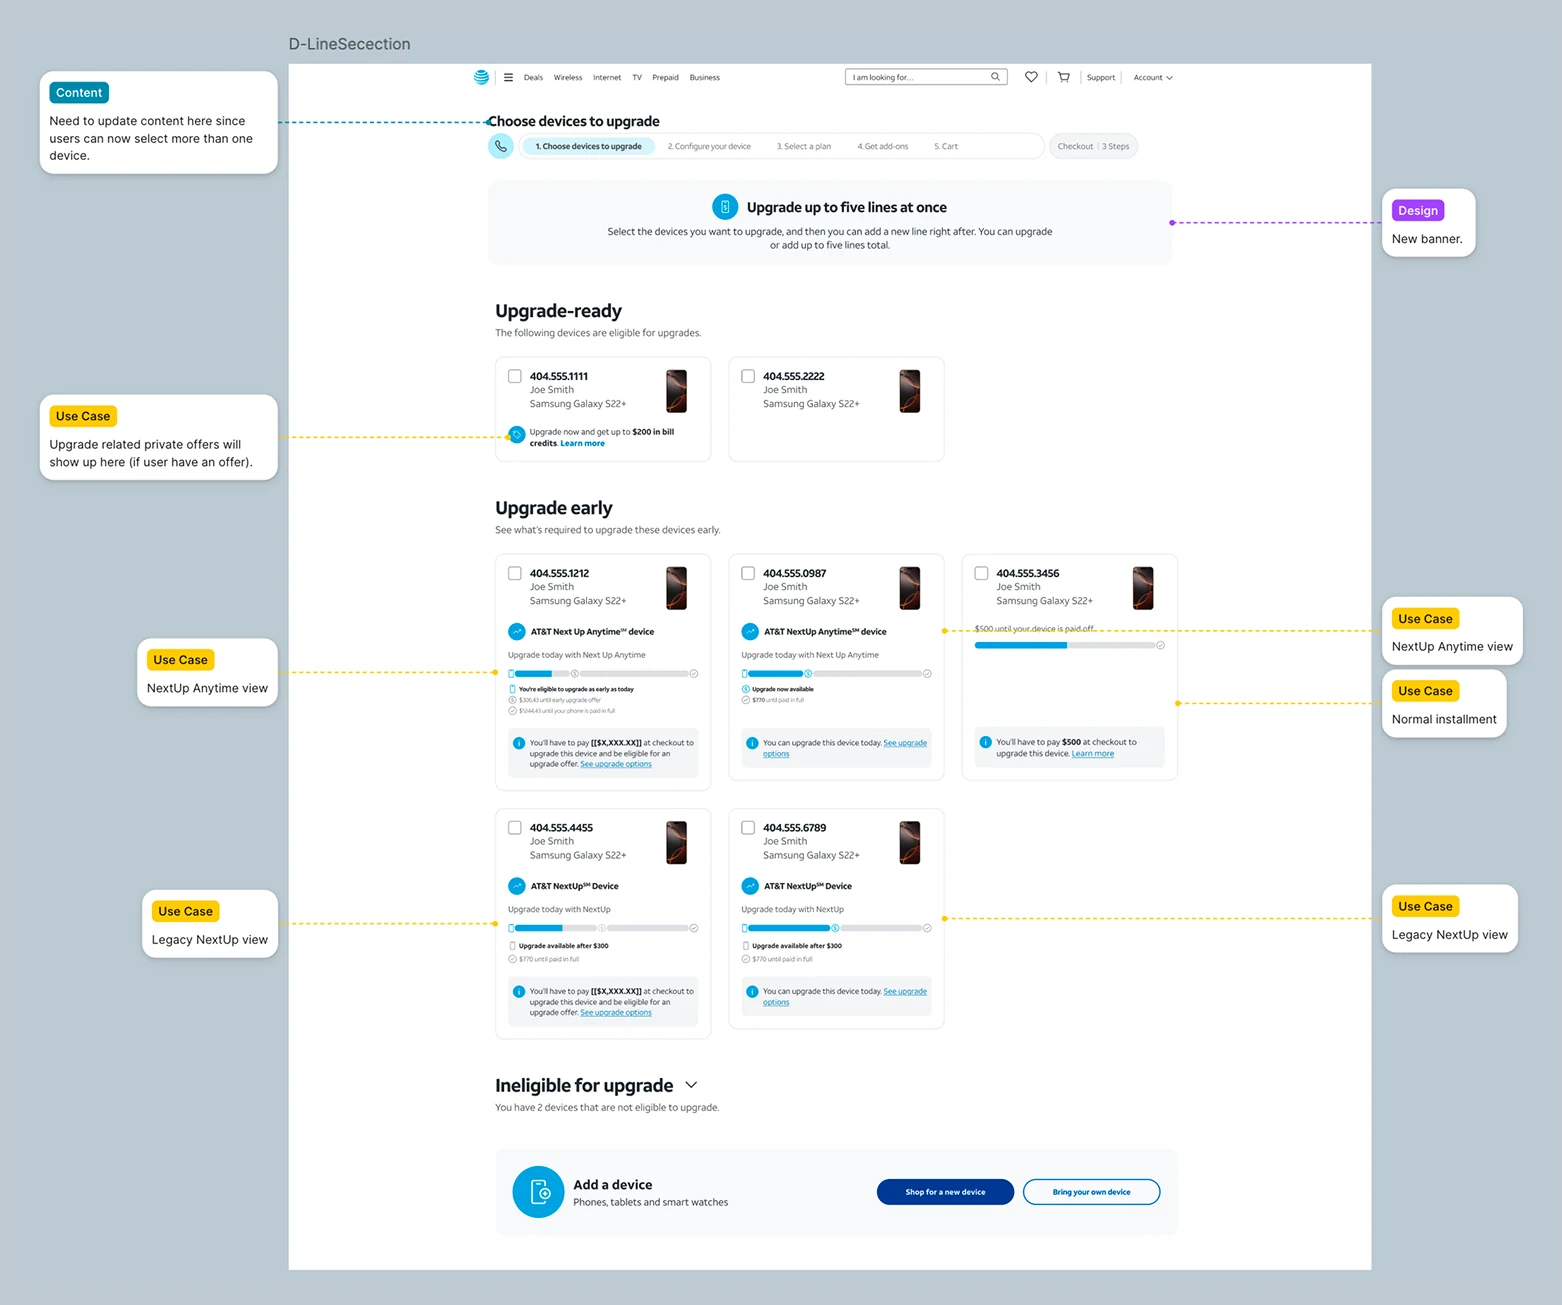The image size is (1562, 1305).
Task: Click Learn more on 404.555.1111 offer
Action: coord(582,443)
